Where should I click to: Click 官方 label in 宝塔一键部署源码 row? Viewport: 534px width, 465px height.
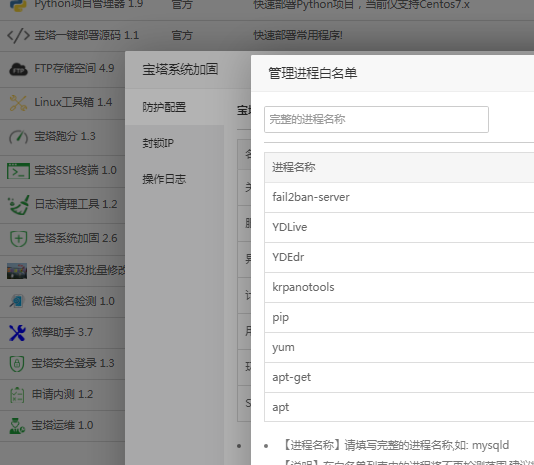[x=182, y=35]
